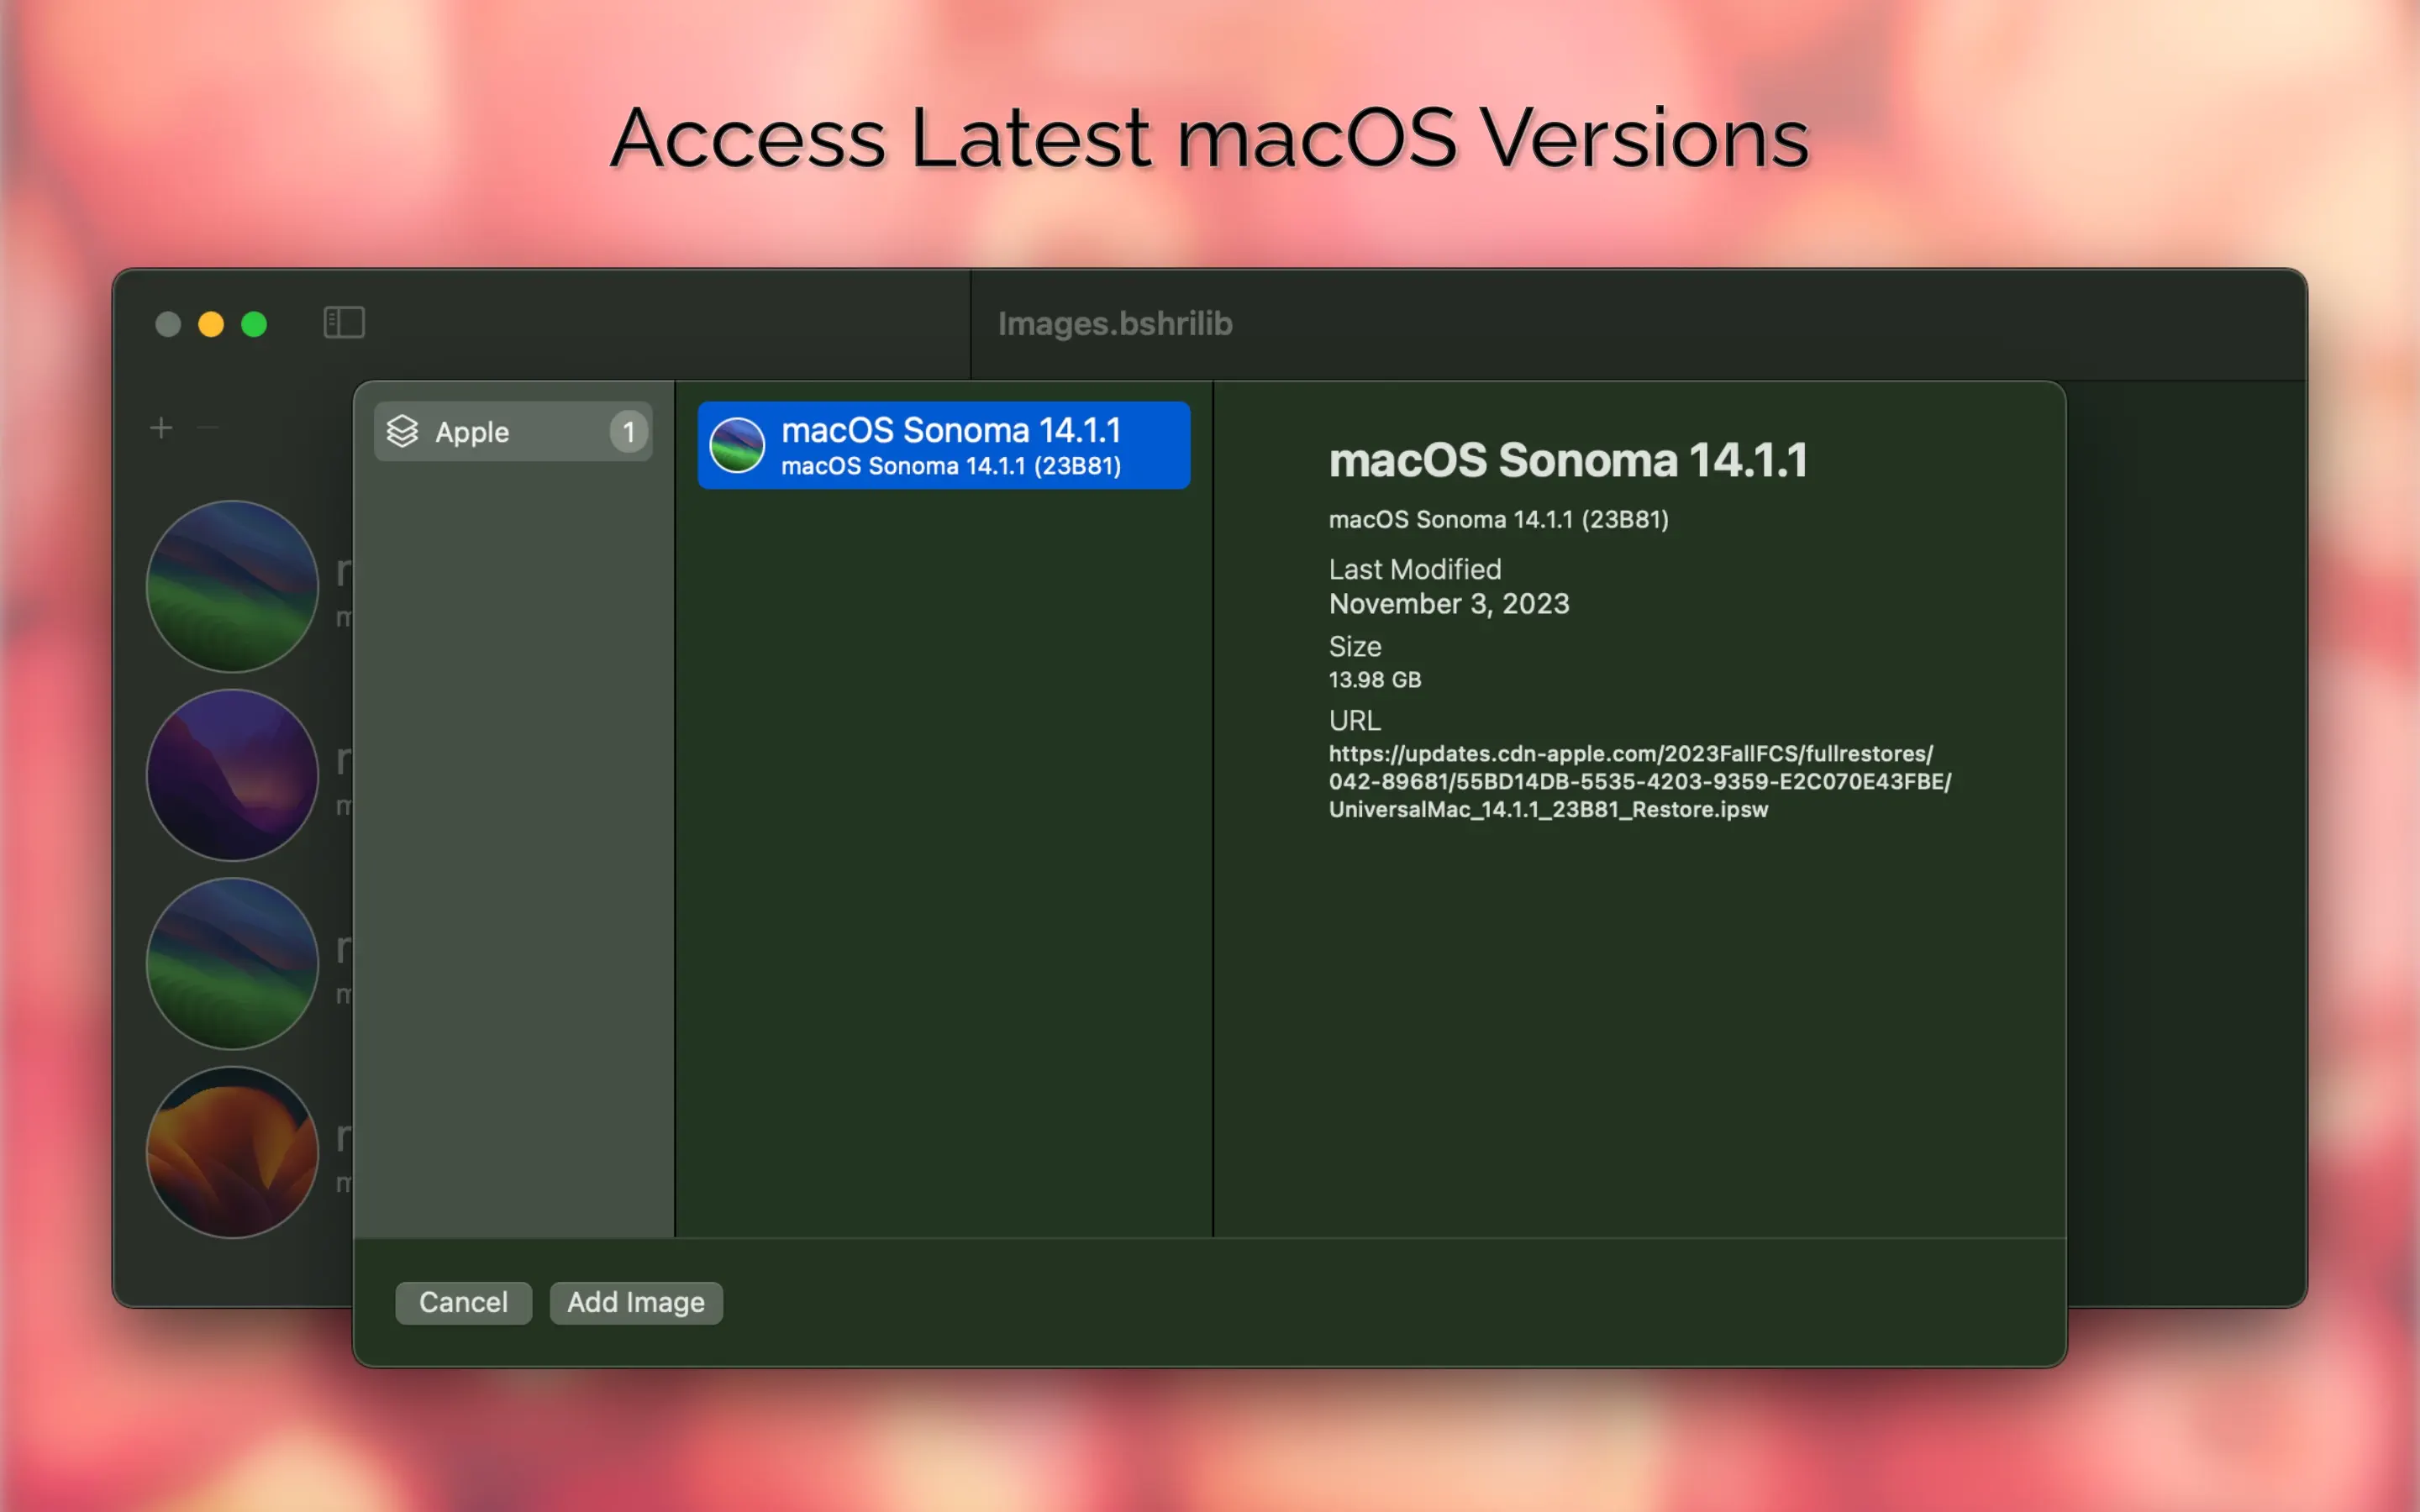Select the orange Ventura thumbnail
2420x1512 pixels.
click(232, 1152)
